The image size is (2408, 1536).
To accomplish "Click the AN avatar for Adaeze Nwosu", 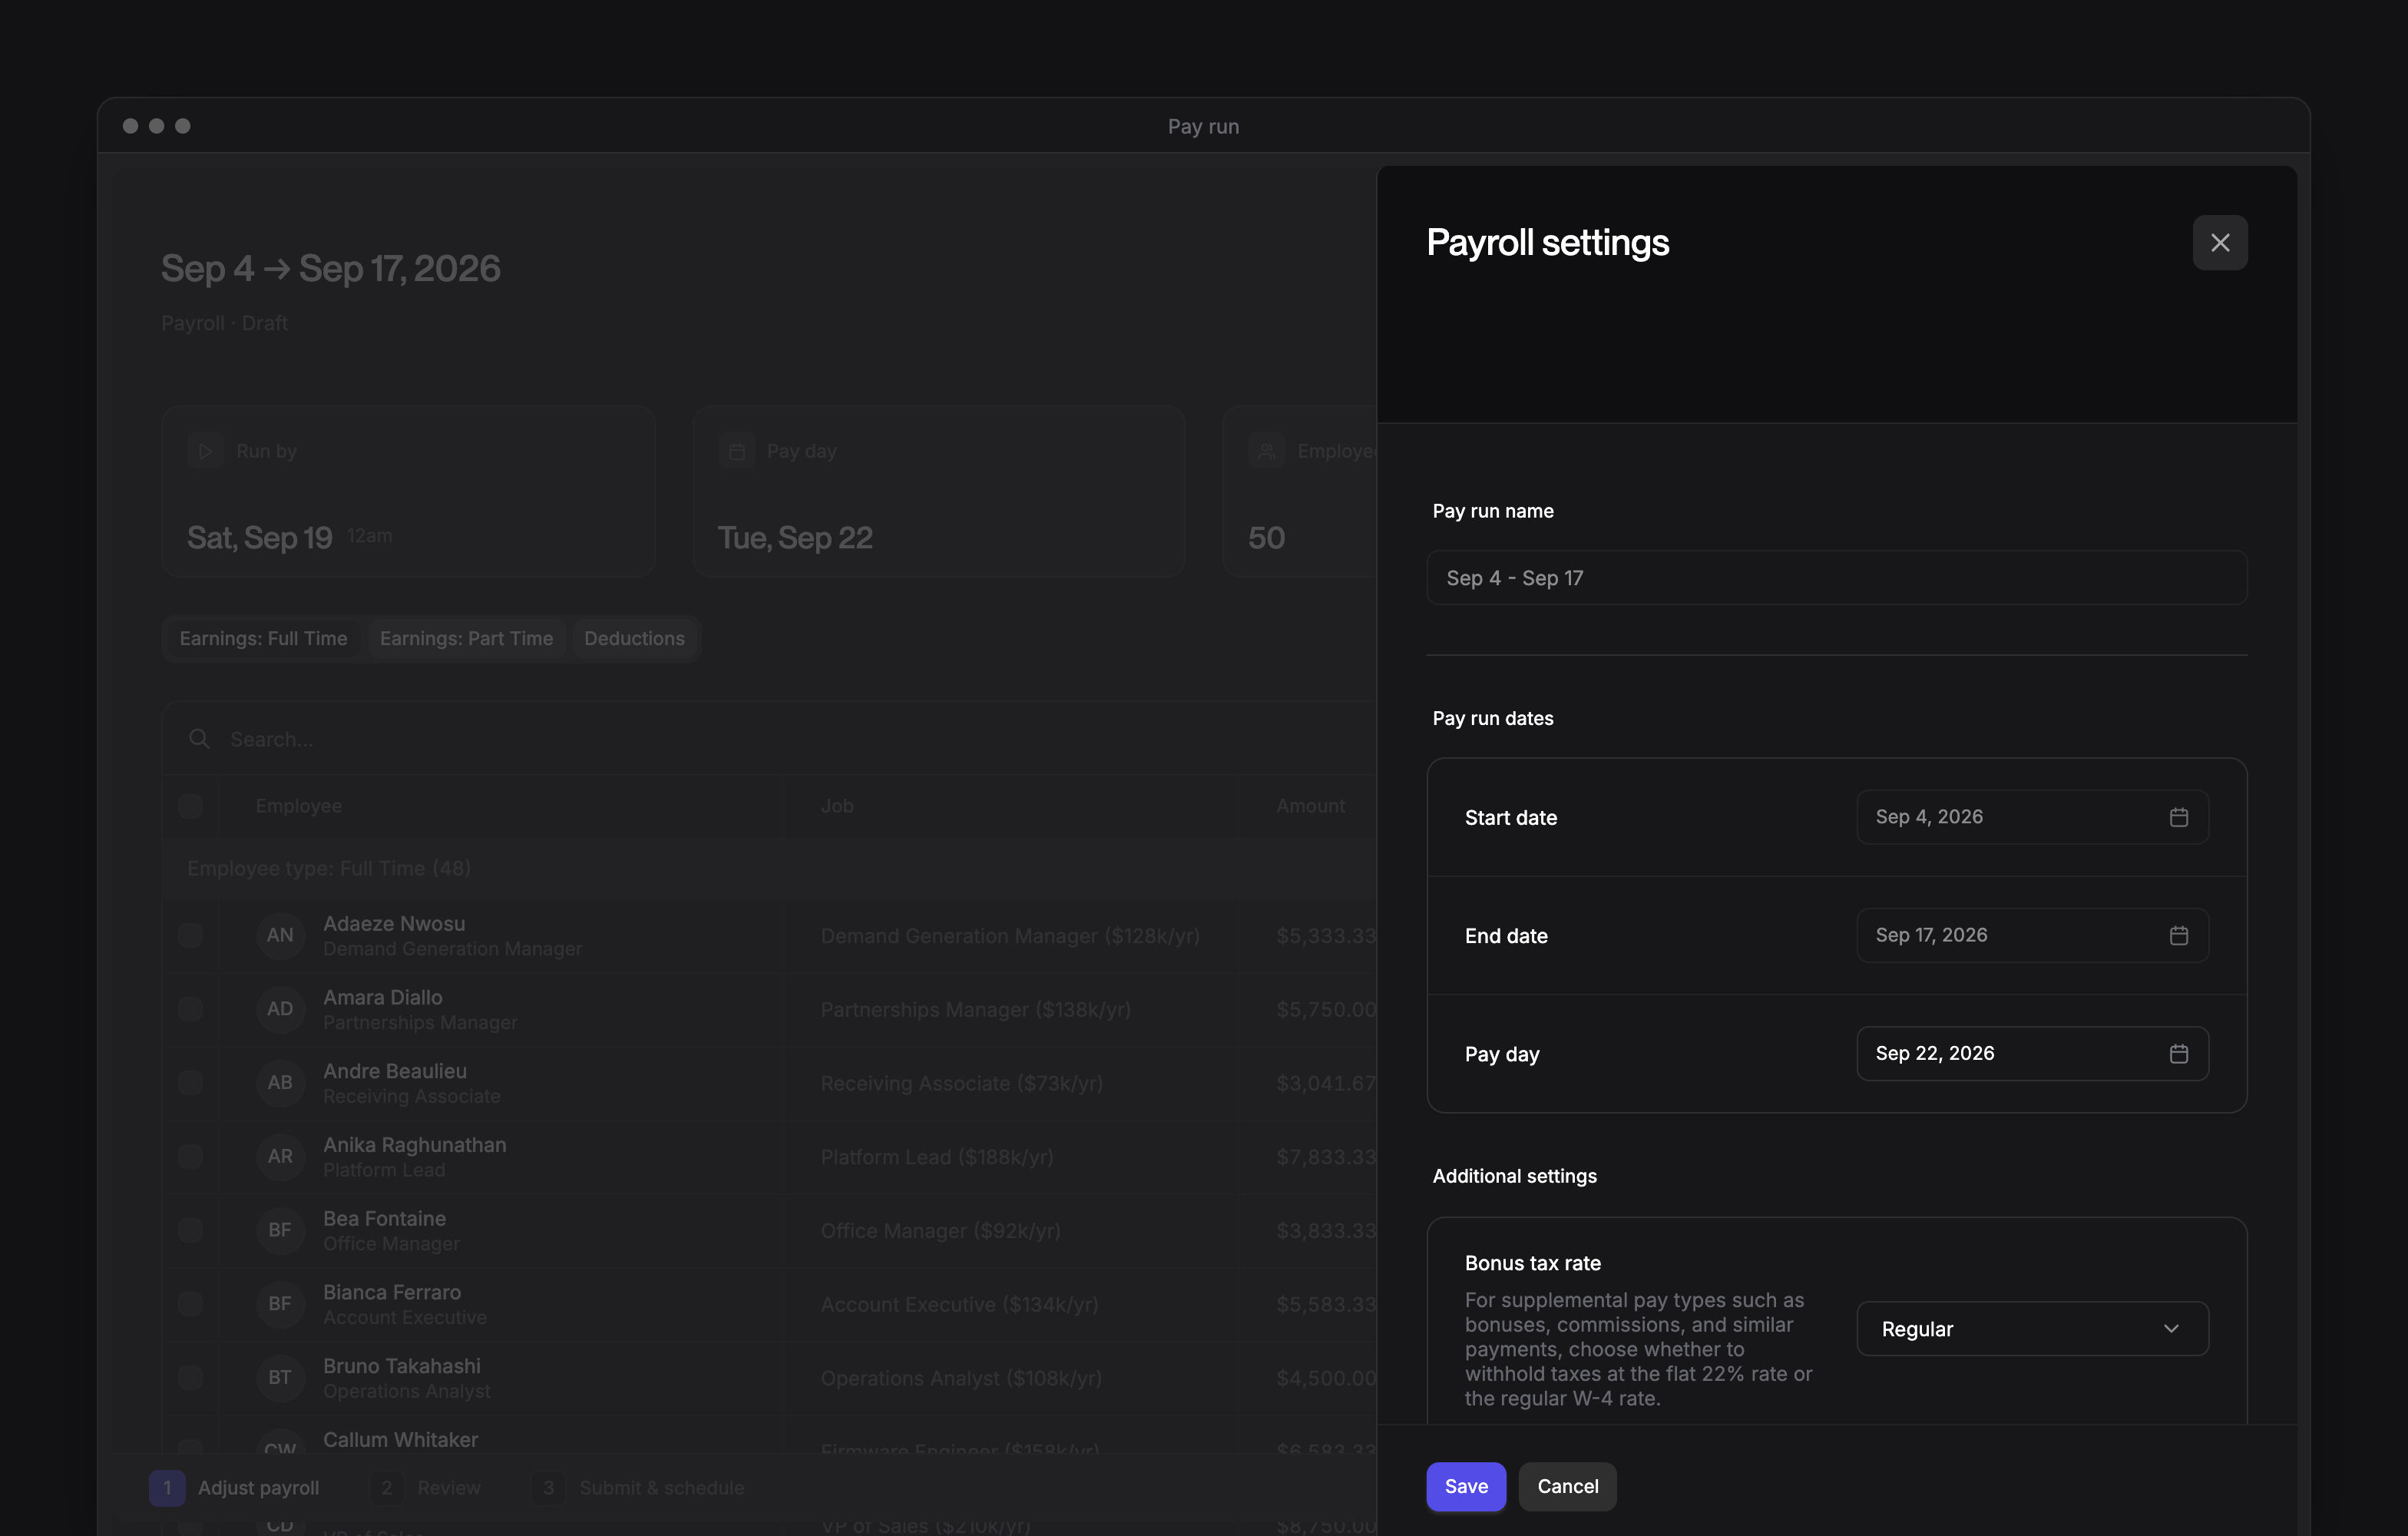I will coord(280,935).
